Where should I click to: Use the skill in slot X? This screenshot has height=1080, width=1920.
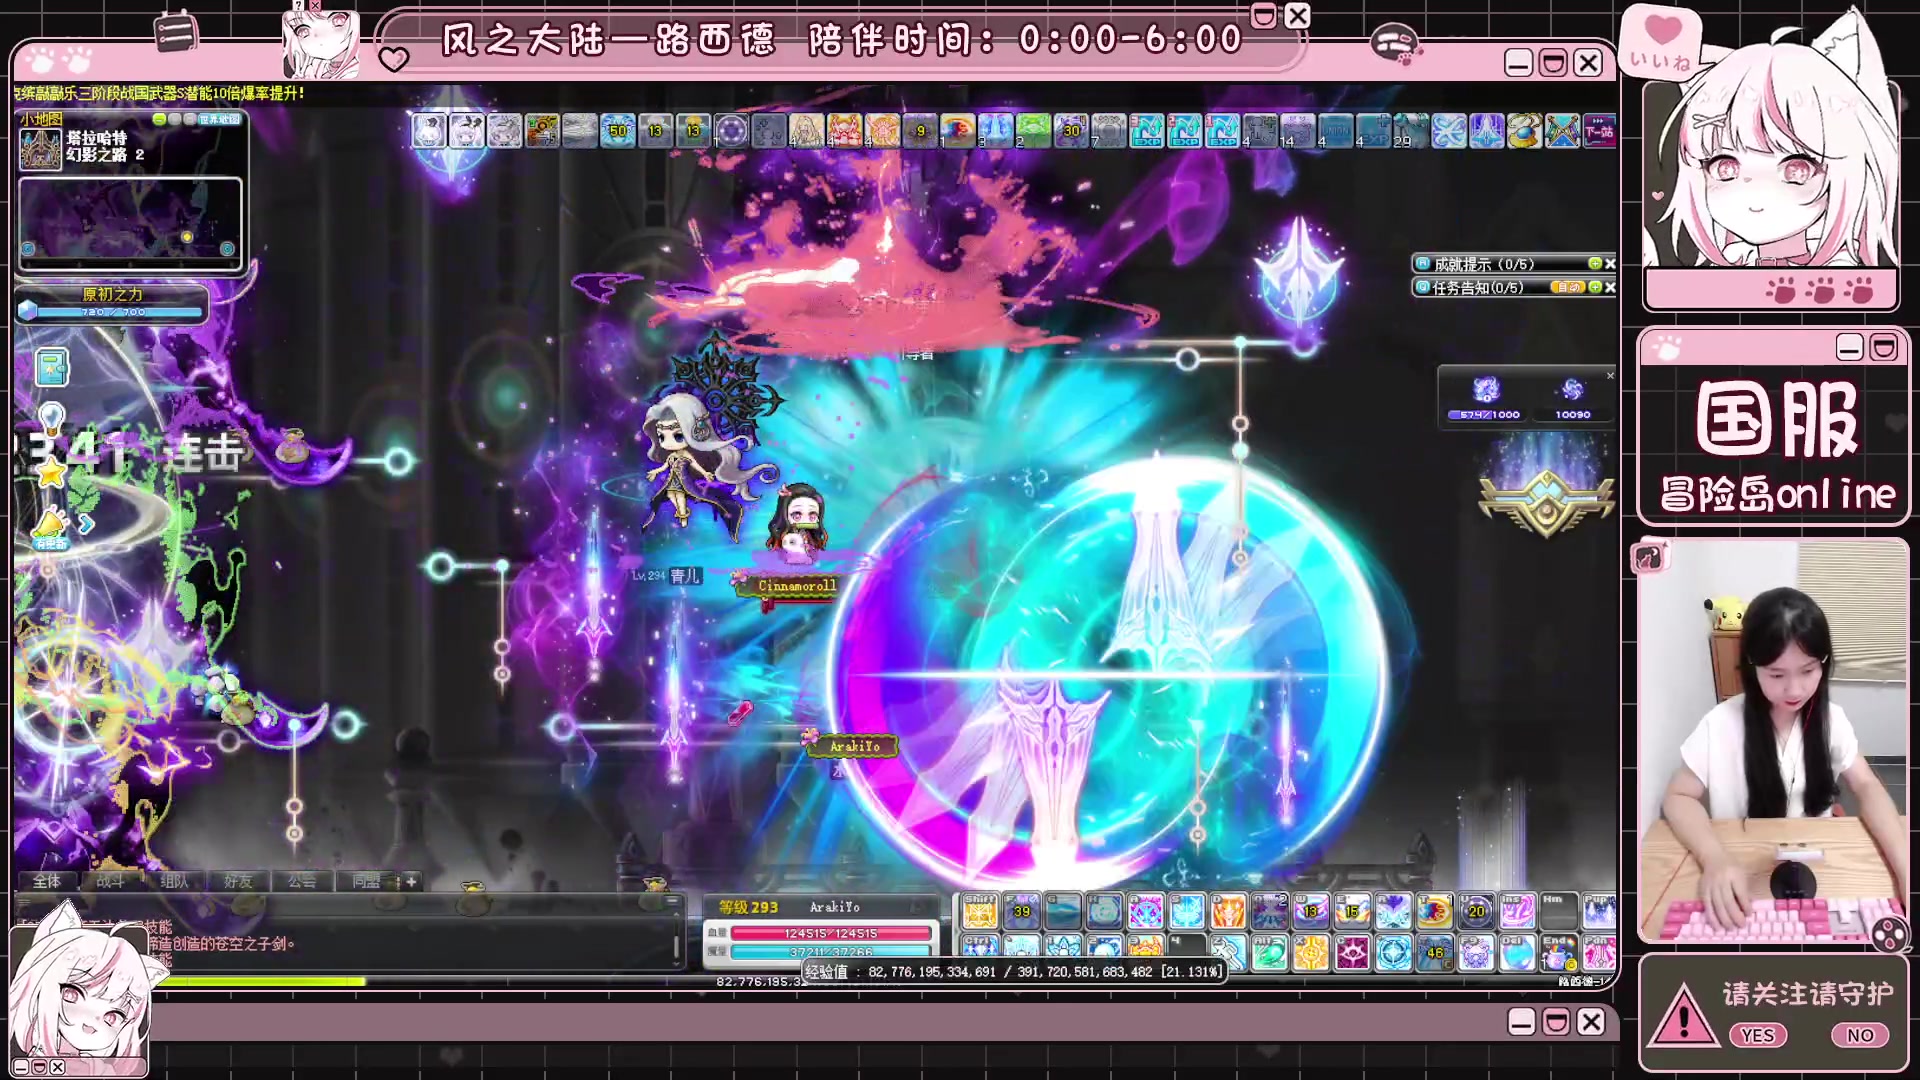tap(1311, 953)
